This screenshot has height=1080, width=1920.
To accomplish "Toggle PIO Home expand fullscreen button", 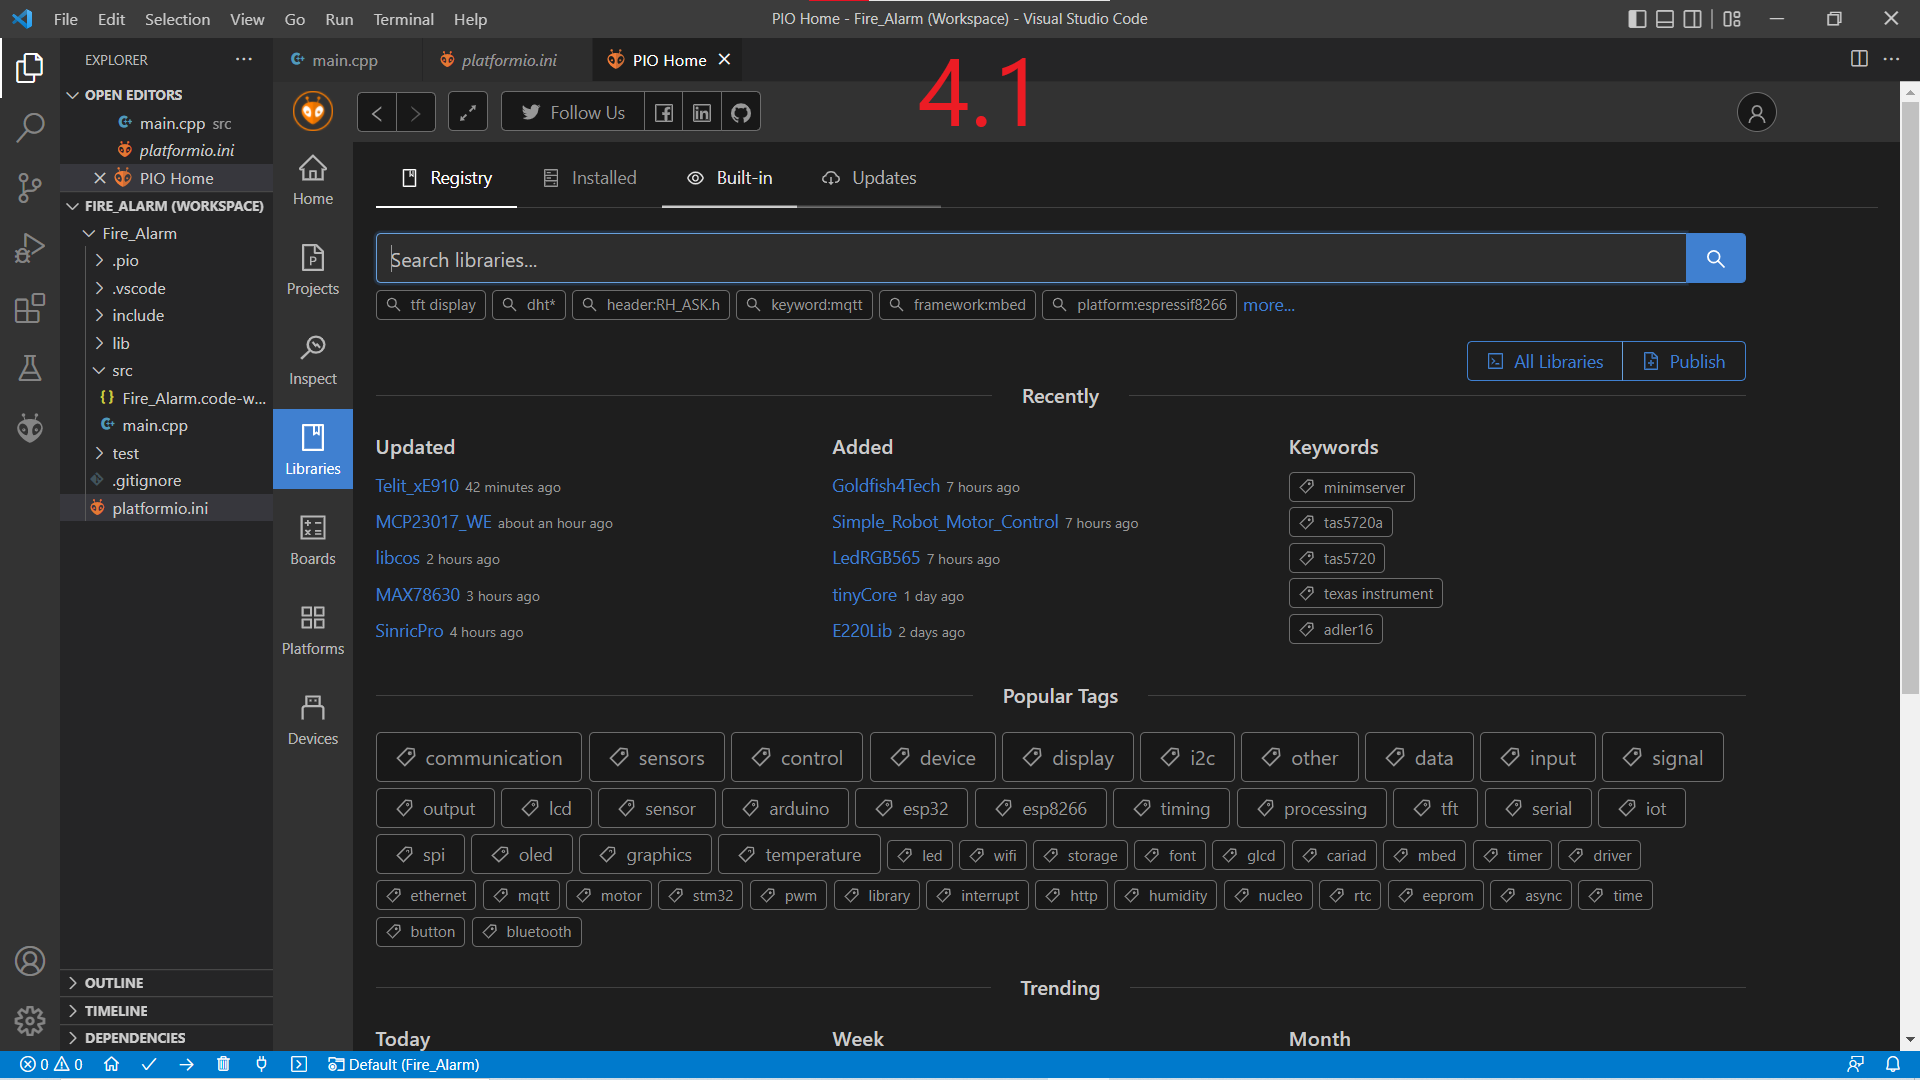I will 467,113.
